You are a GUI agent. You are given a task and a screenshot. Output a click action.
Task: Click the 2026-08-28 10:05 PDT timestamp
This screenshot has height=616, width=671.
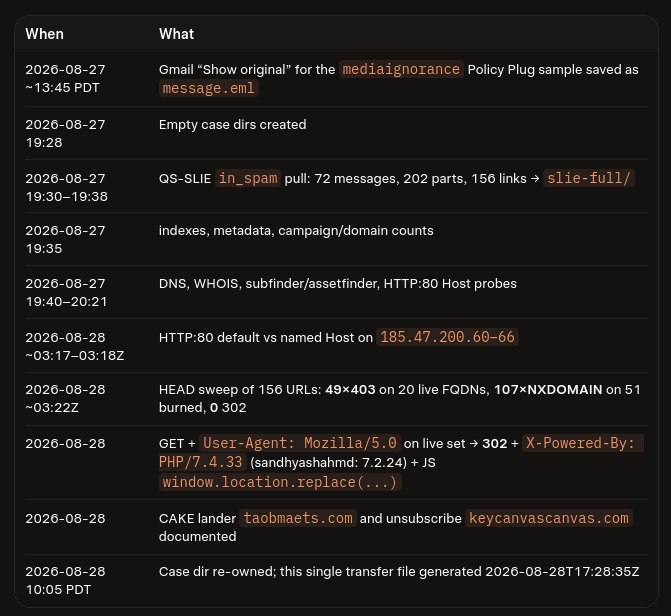(65, 580)
